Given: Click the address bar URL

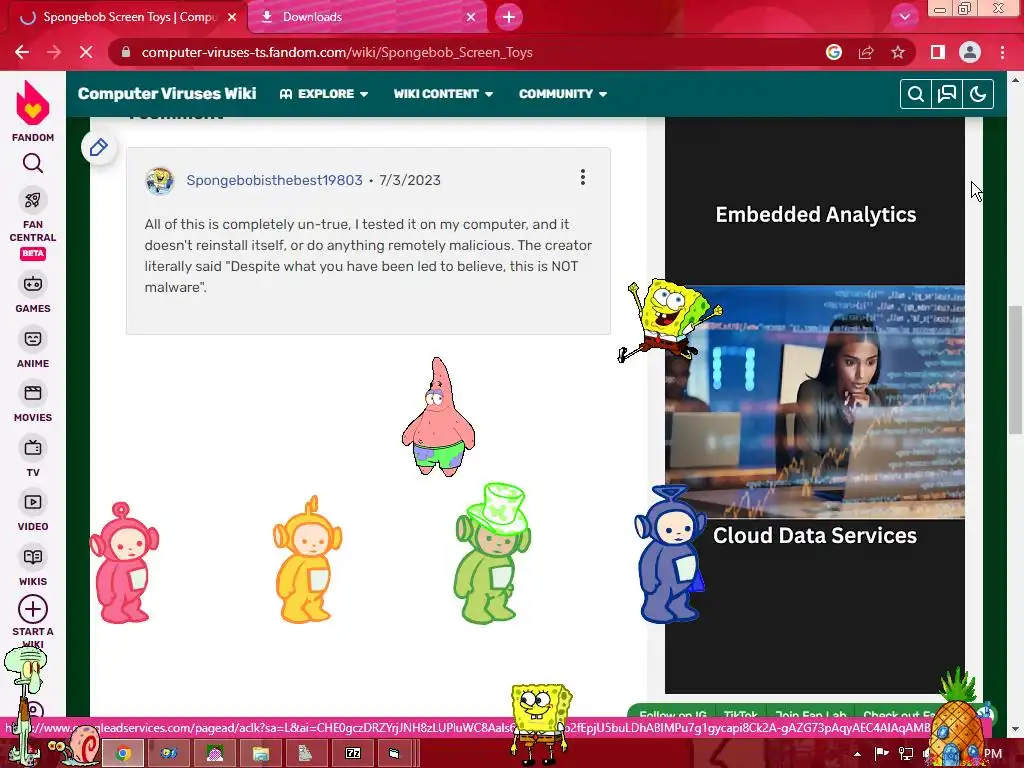Looking at the screenshot, I should pyautogui.click(x=337, y=52).
